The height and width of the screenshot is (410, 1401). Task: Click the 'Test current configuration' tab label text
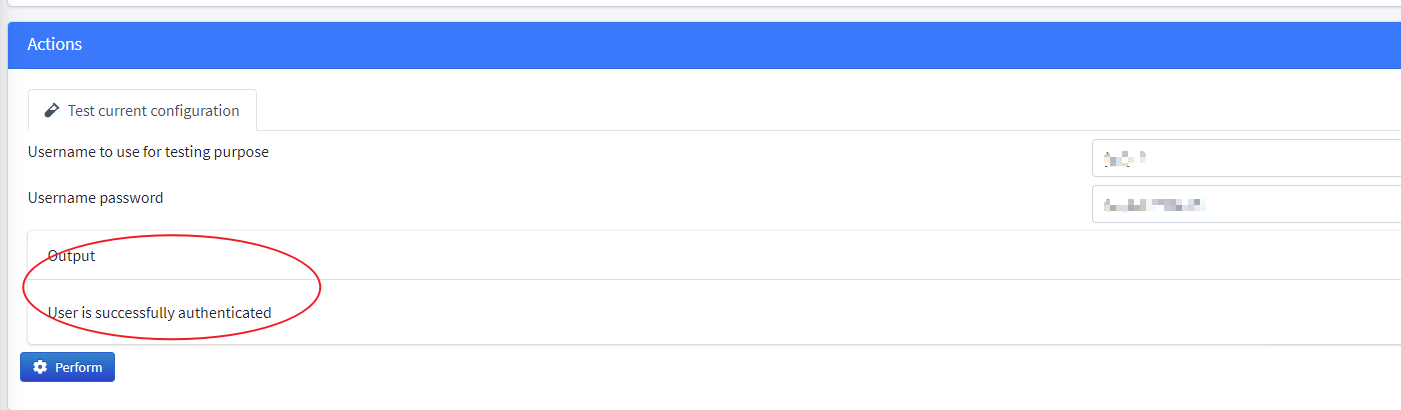[x=153, y=111]
